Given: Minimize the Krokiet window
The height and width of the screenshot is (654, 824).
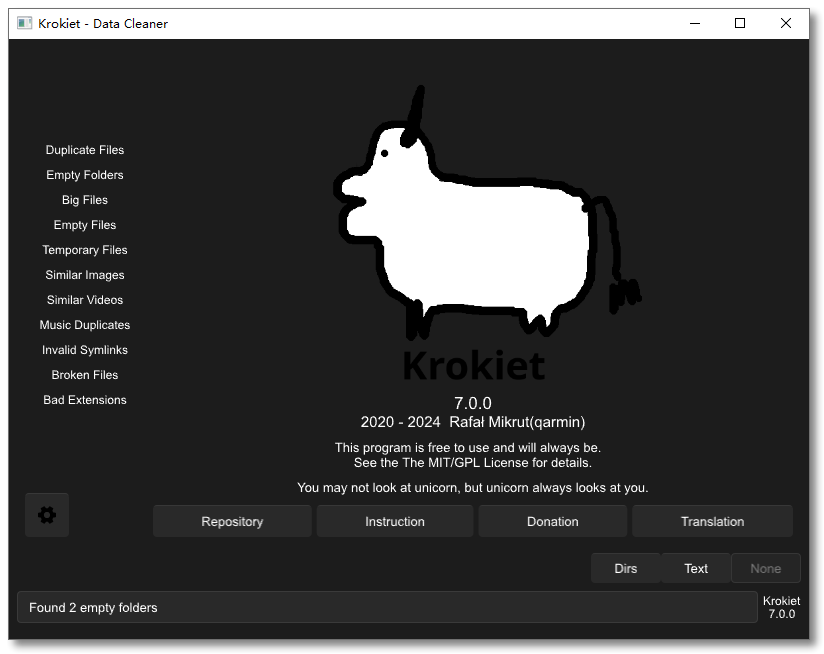Looking at the screenshot, I should (695, 23).
